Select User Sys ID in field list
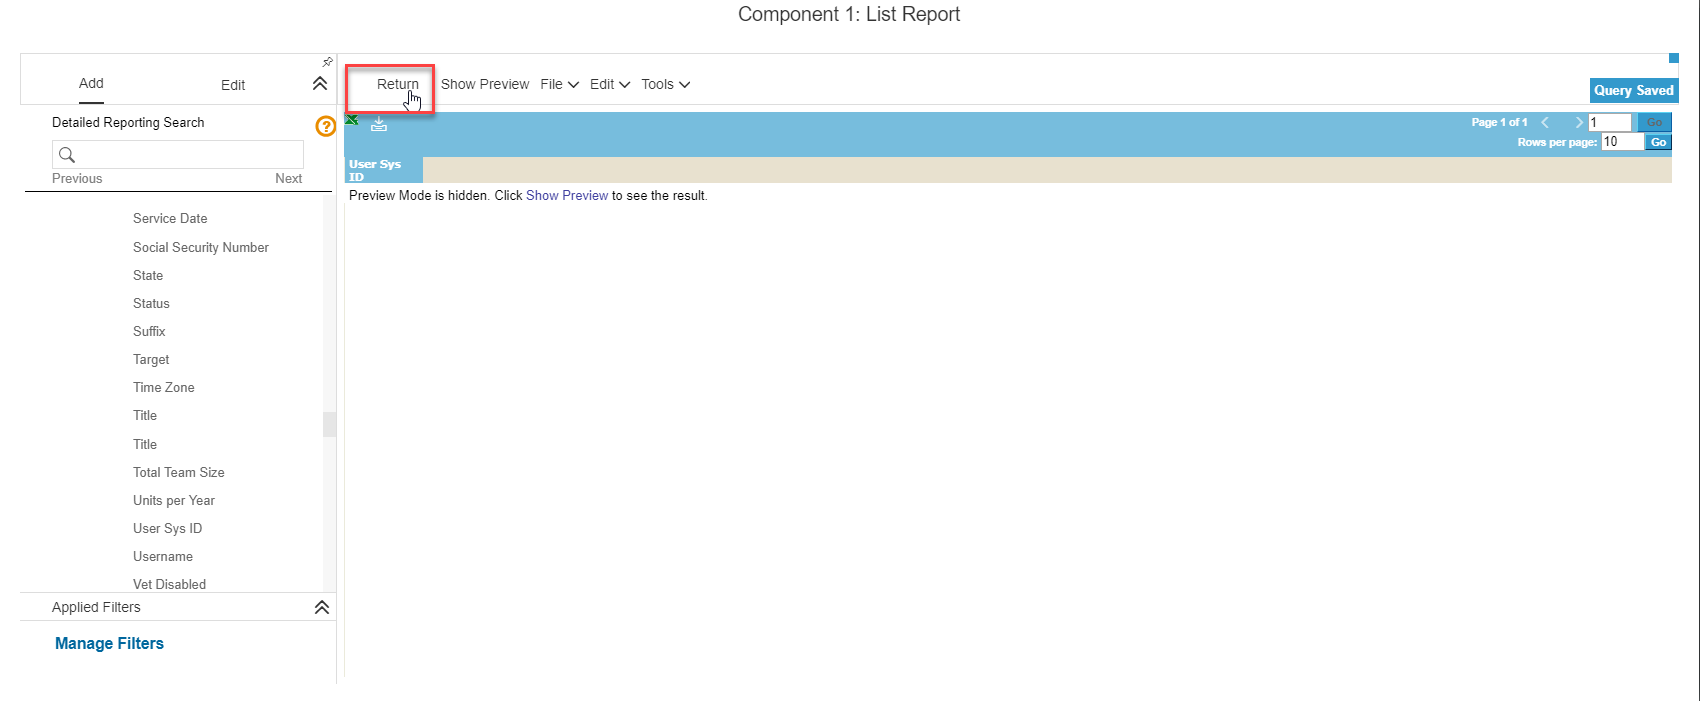This screenshot has width=1700, height=701. 168,528
